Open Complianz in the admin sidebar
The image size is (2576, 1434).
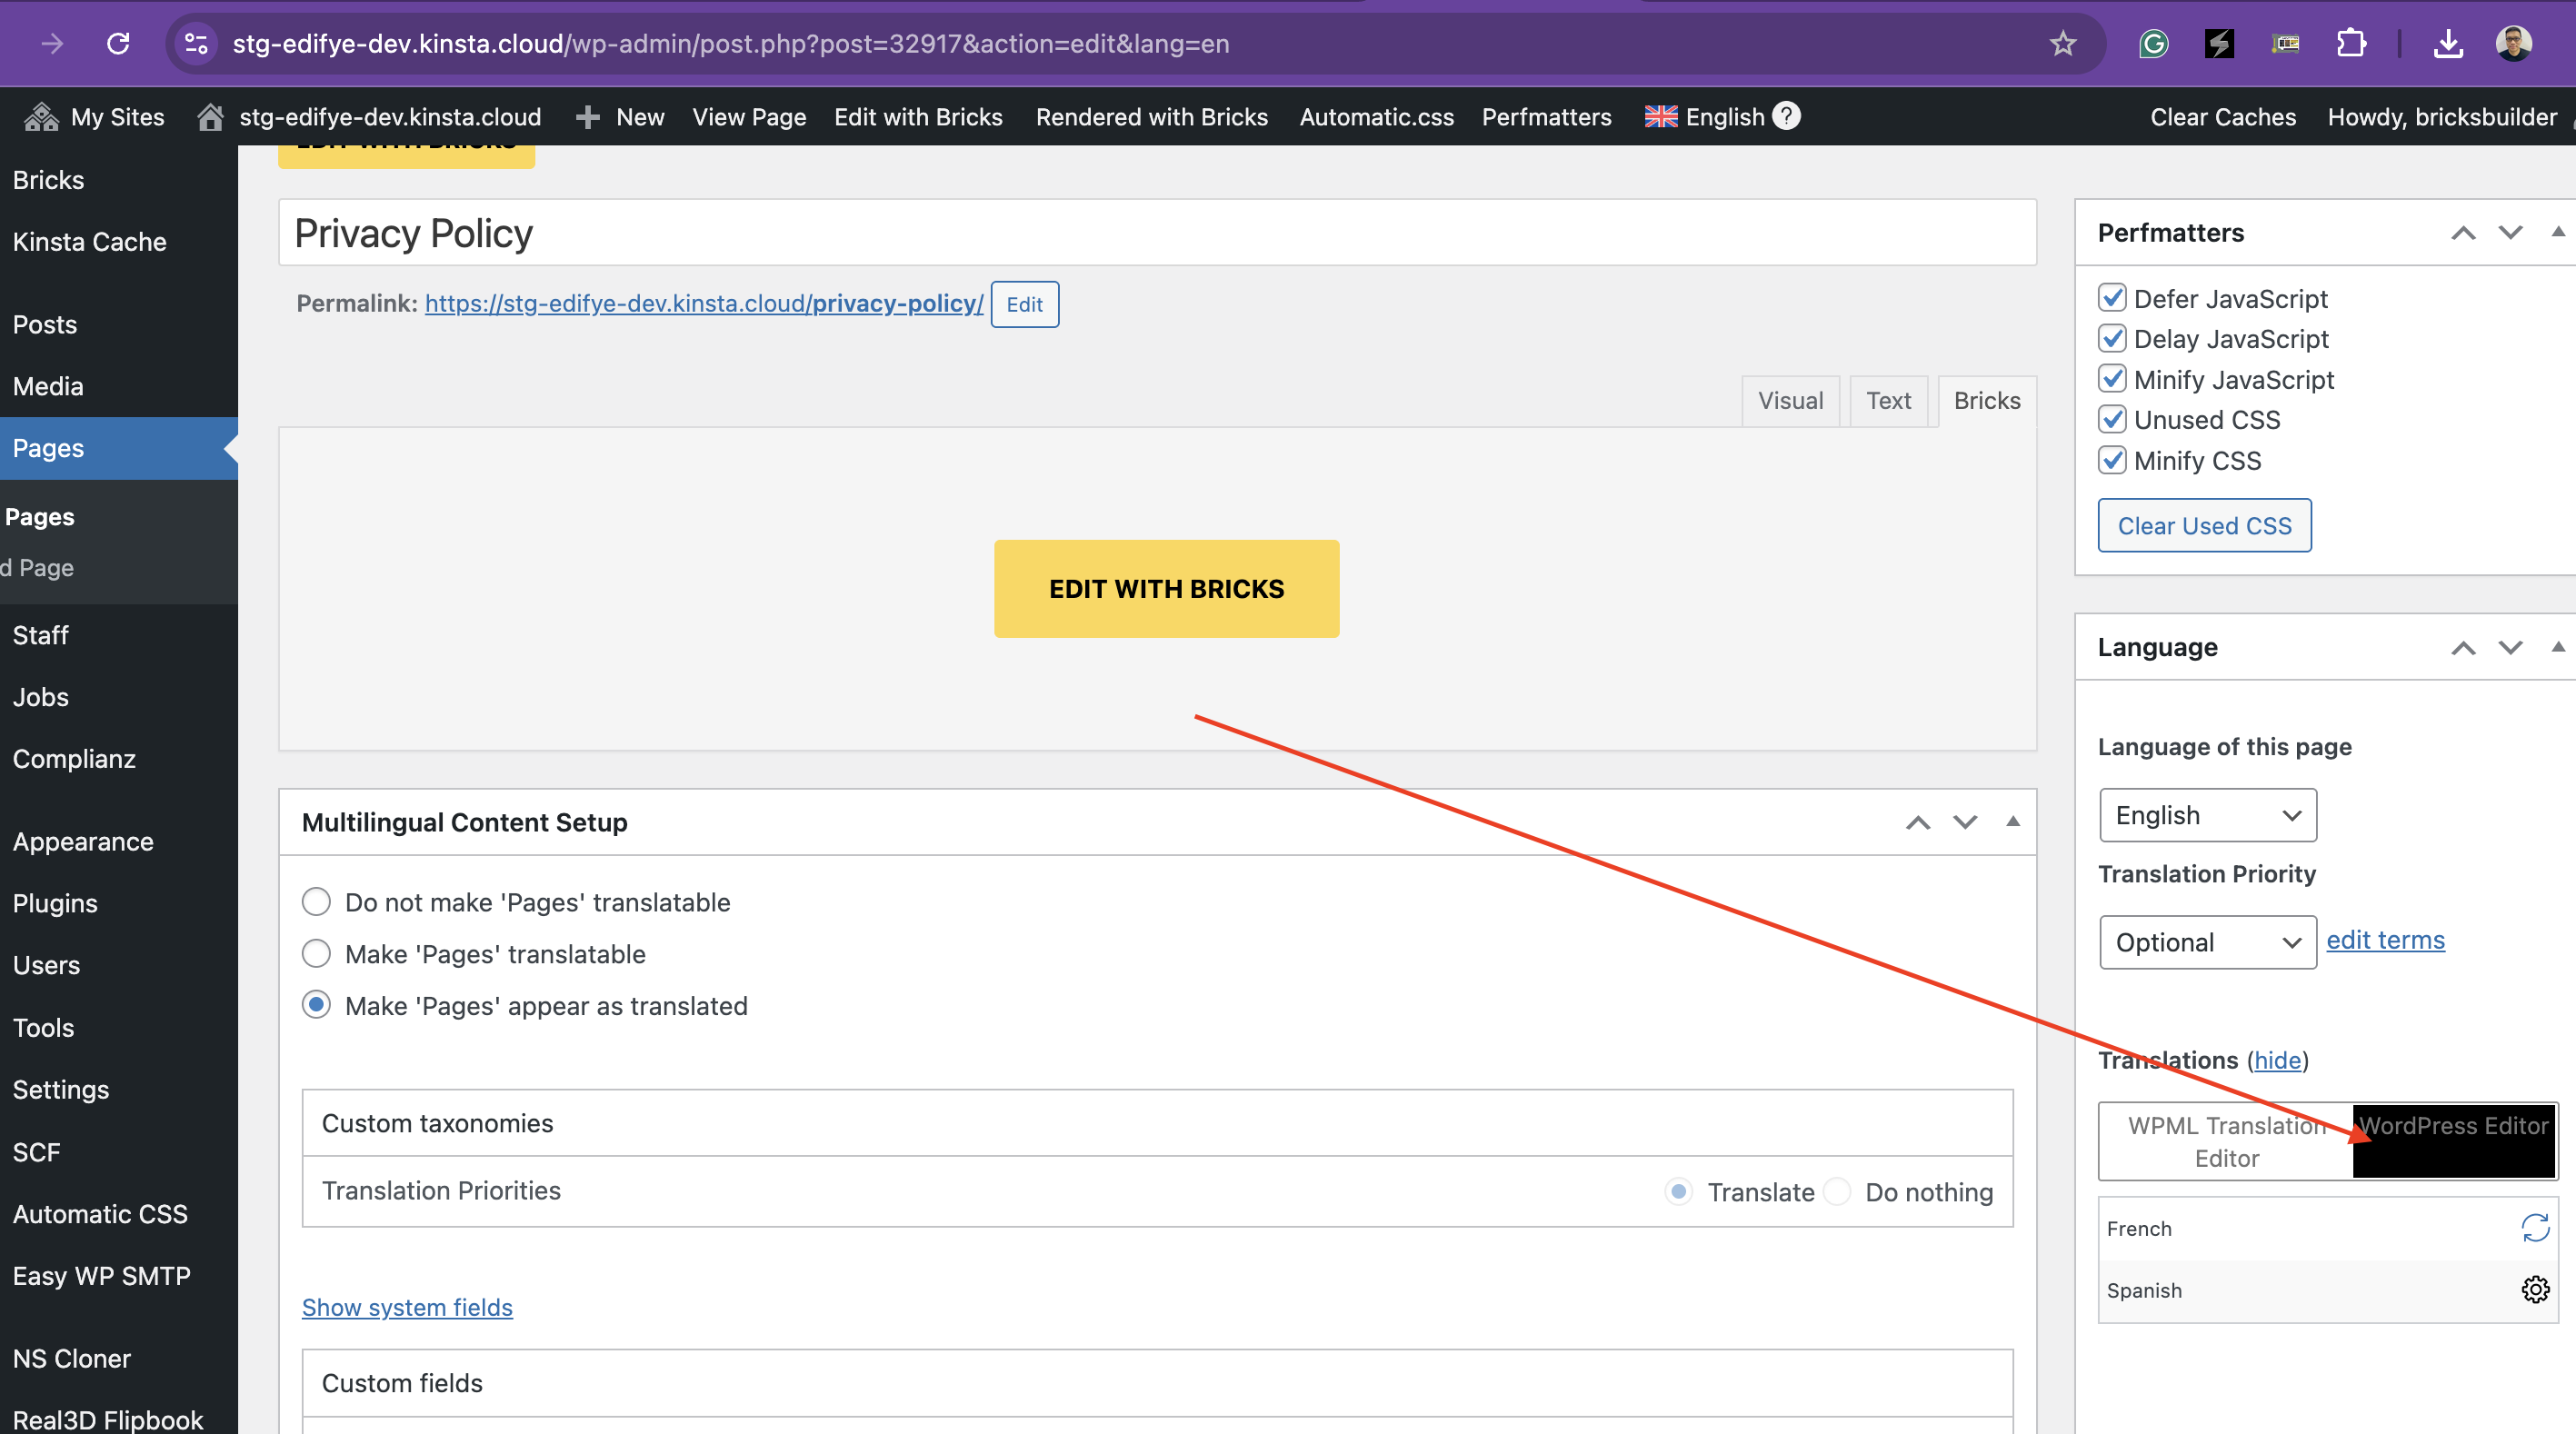click(x=74, y=759)
